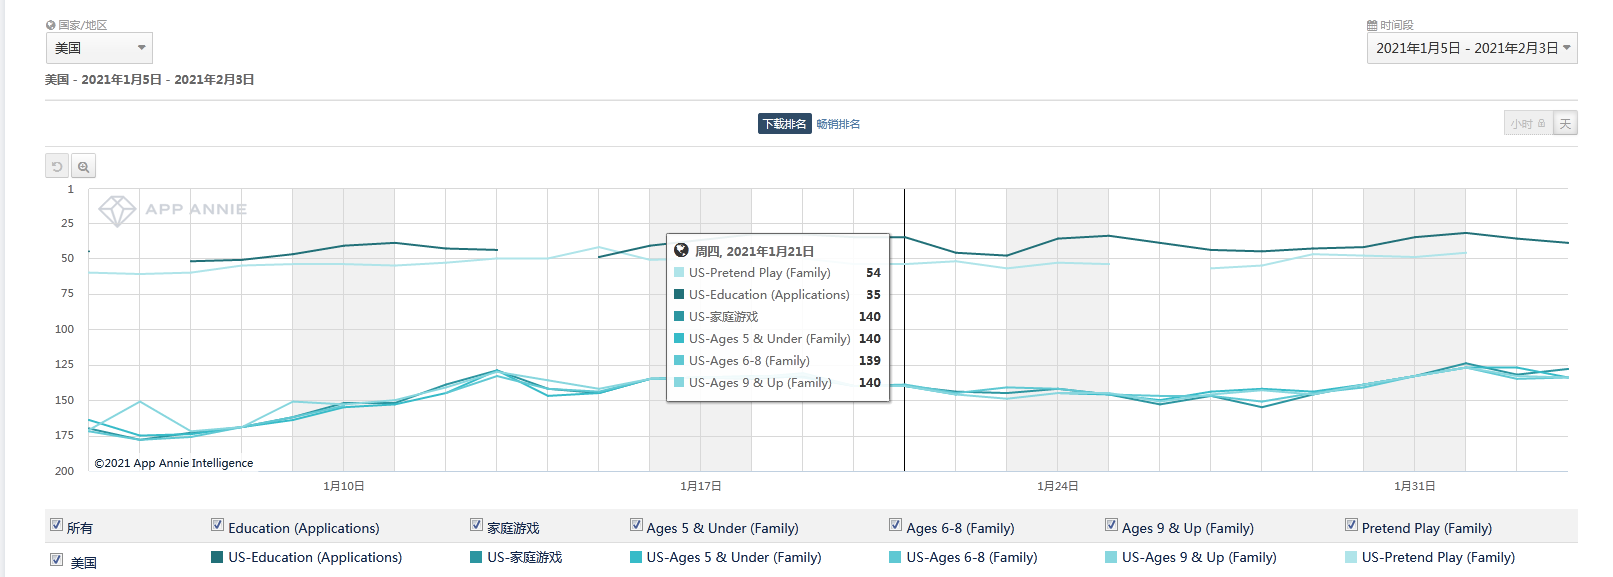Click the reset zoom icon above the chart

(57, 167)
